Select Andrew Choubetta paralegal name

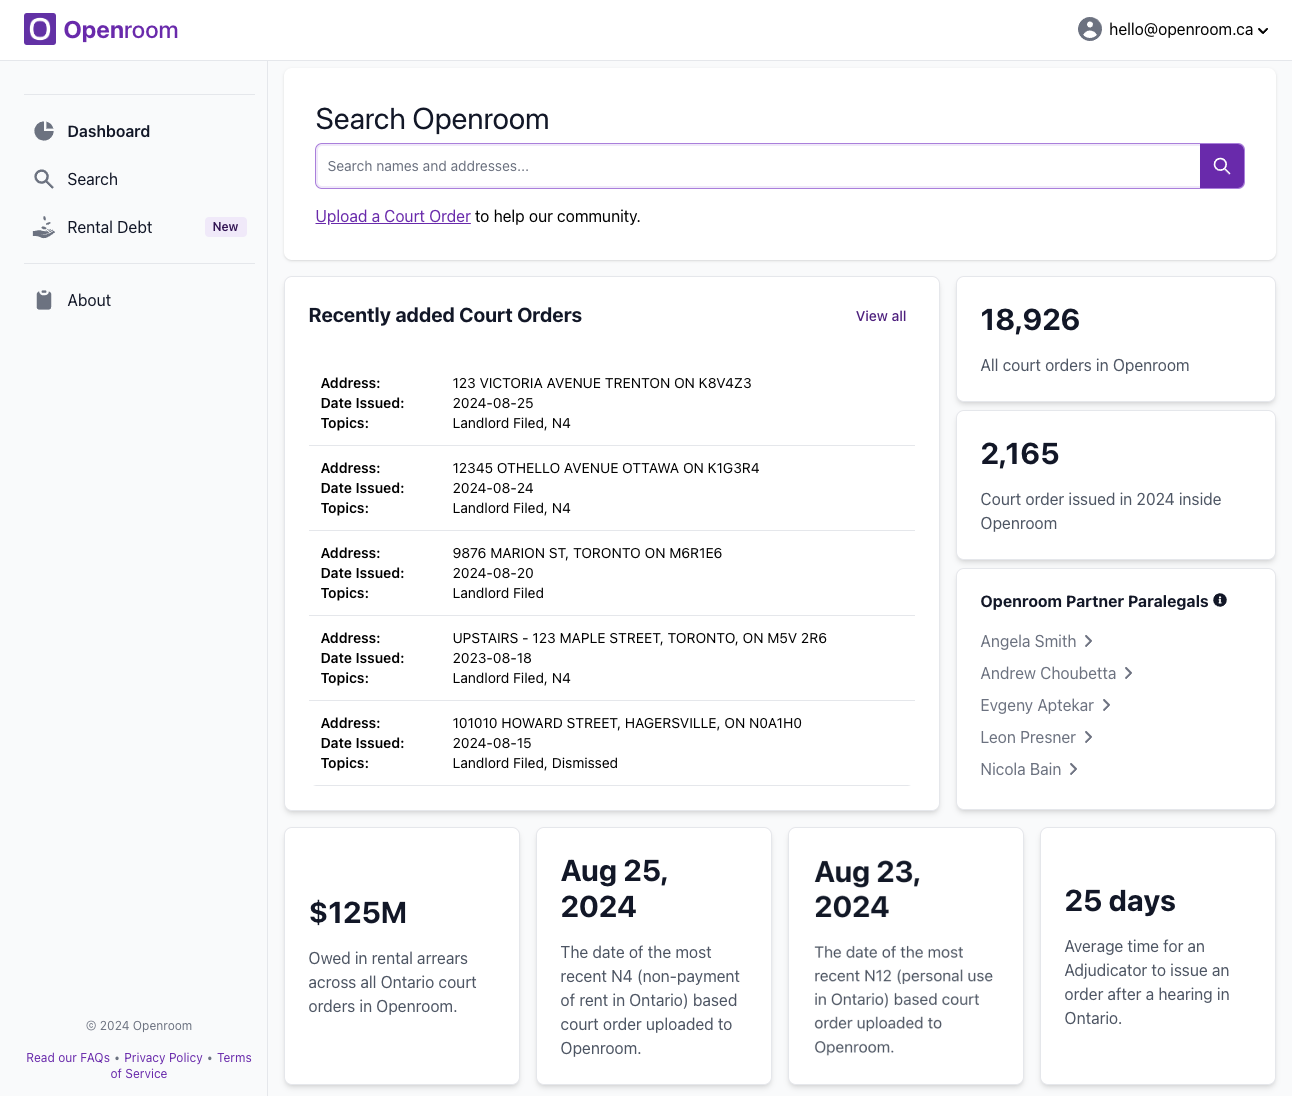coord(1048,673)
